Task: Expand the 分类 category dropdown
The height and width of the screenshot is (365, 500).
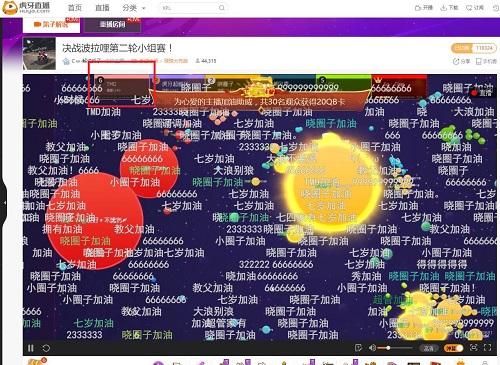Action: coord(134,8)
